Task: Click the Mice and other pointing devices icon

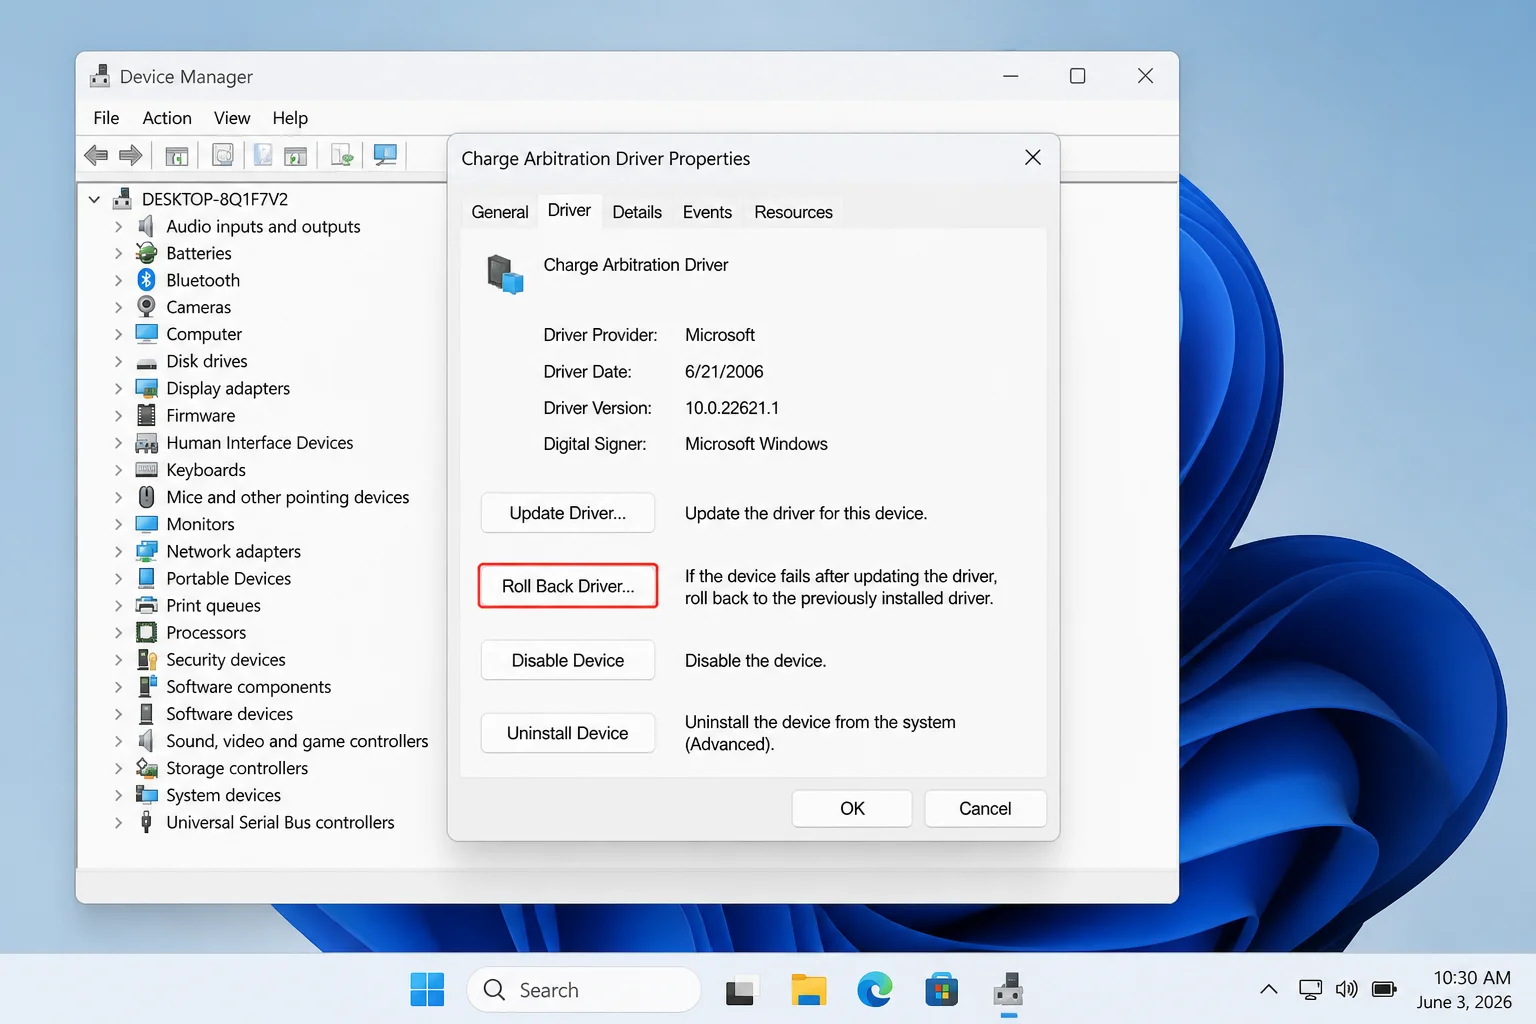Action: pyautogui.click(x=147, y=497)
